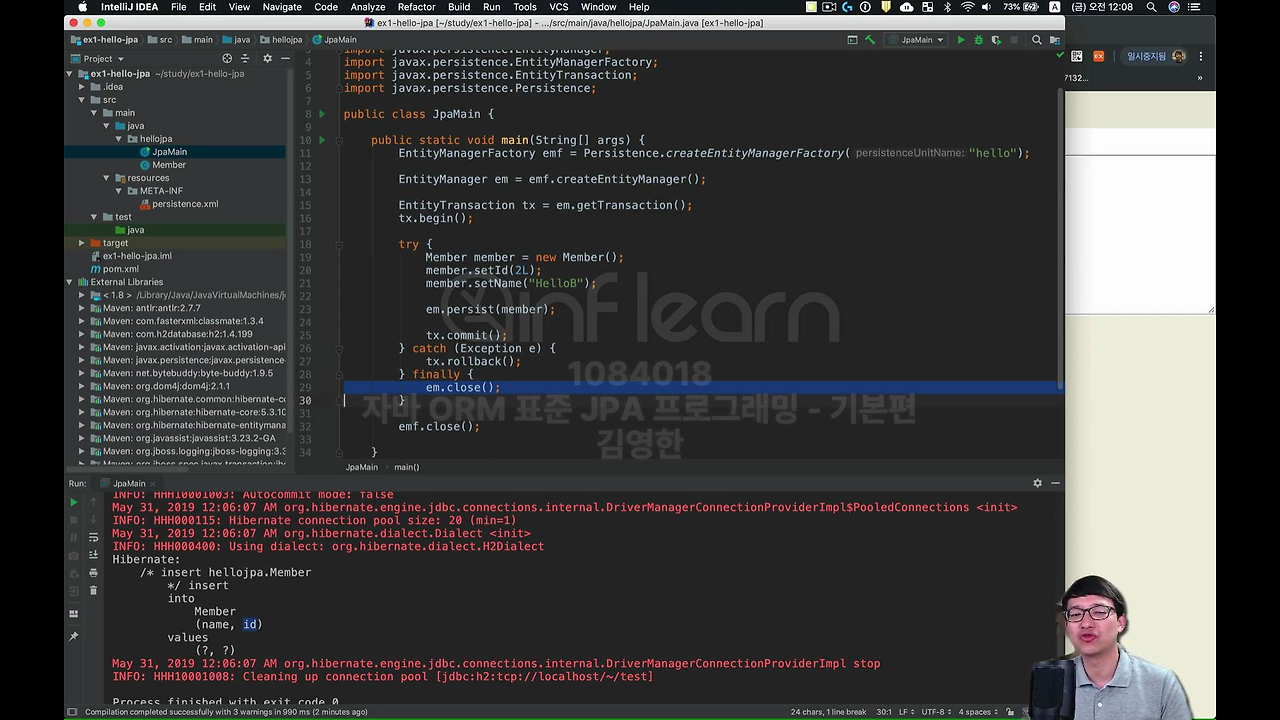Click the Wi-Fi icon in the macOS menu bar
1280x720 pixels.
(967, 7)
